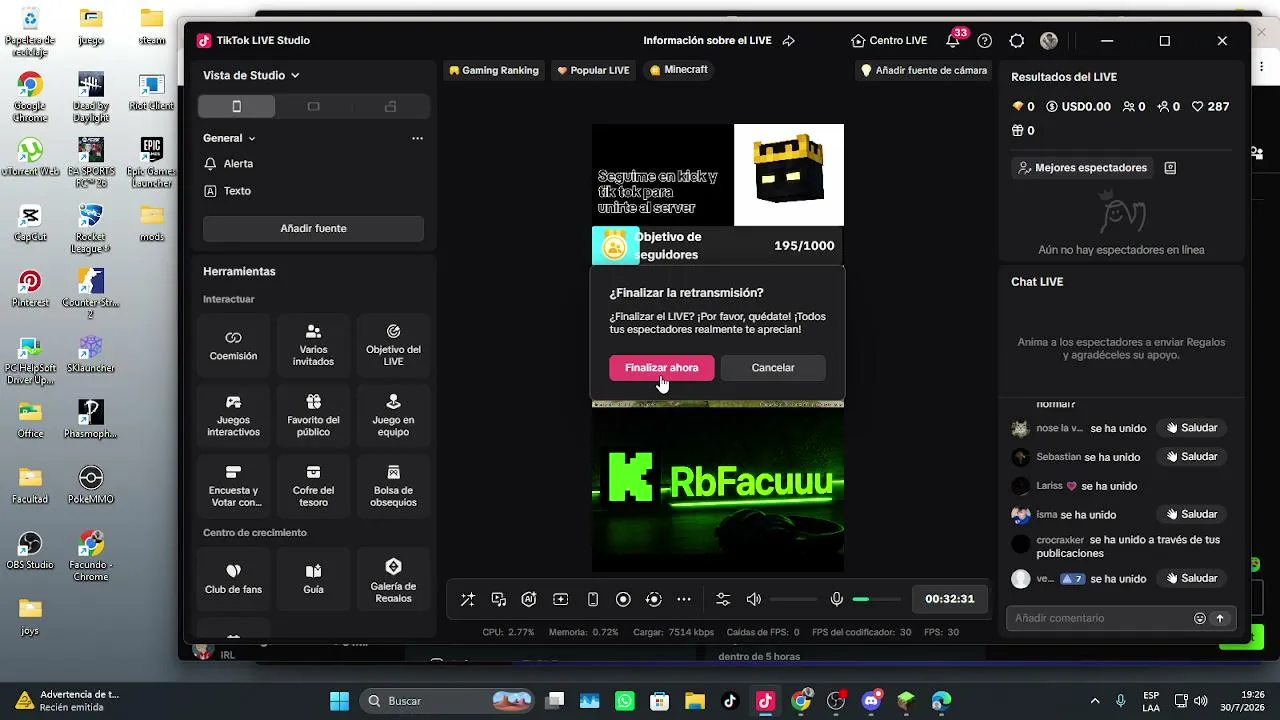Screen dimensions: 1280x720
Task: Open the audio mixer settings icon
Action: pos(723,599)
